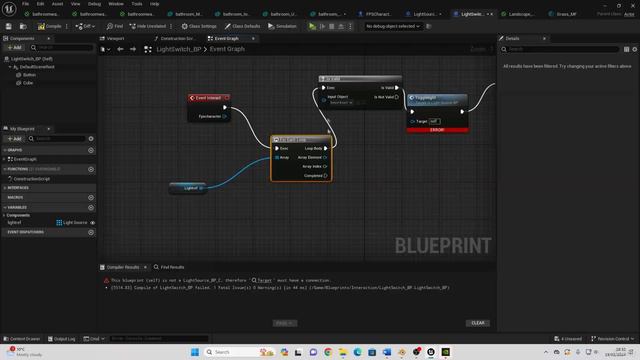Click the step-frame play button
The height and width of the screenshot is (360, 640).
[x=322, y=26]
